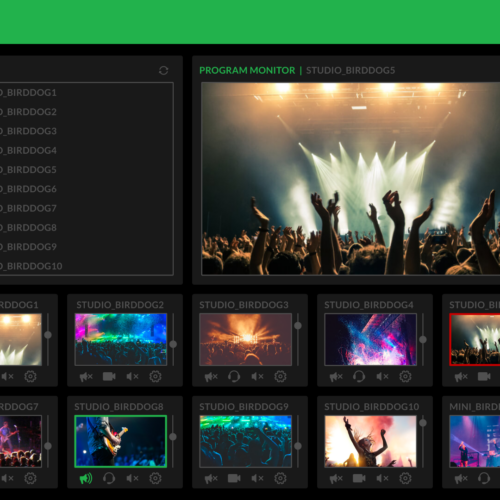The image size is (500, 500).
Task: Select _BIRDDOG5 in the source list
Action: click(x=28, y=170)
